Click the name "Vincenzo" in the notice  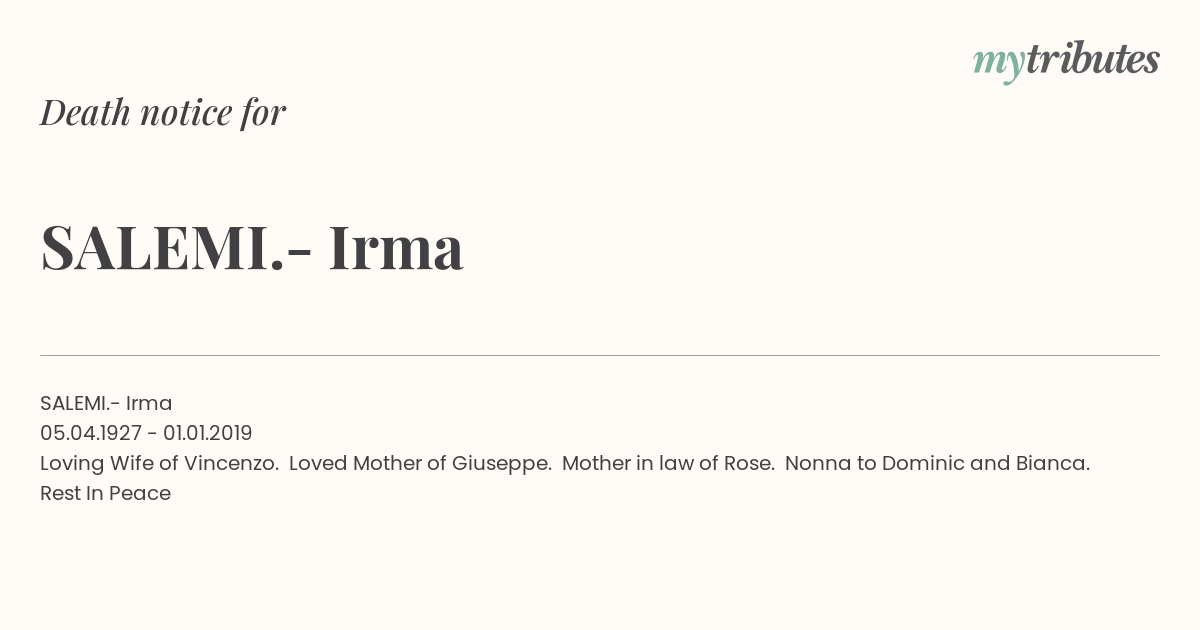229,463
